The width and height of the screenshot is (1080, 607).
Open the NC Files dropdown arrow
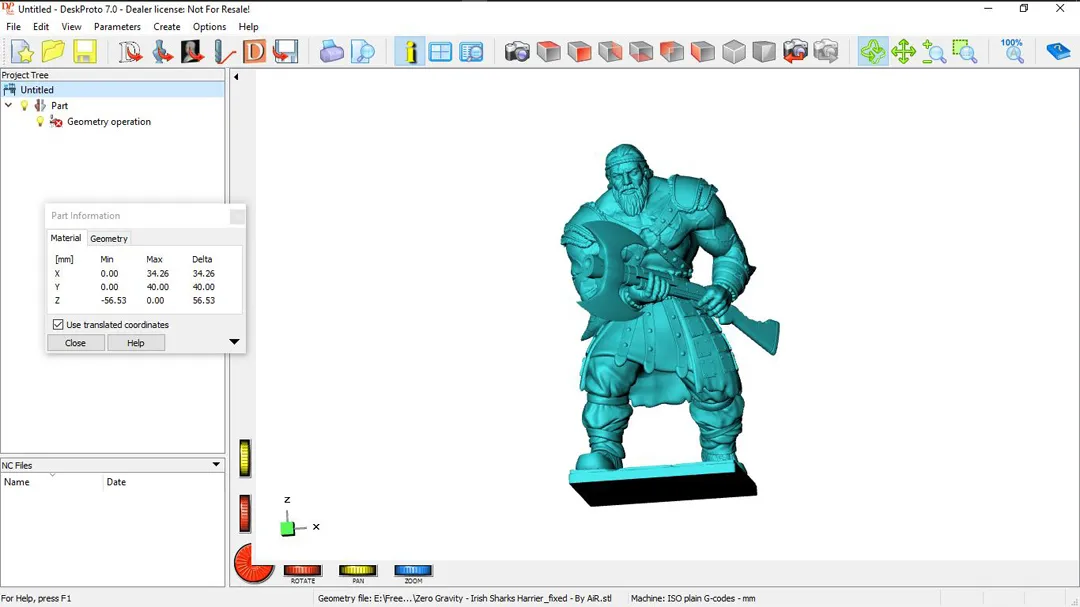tap(216, 464)
